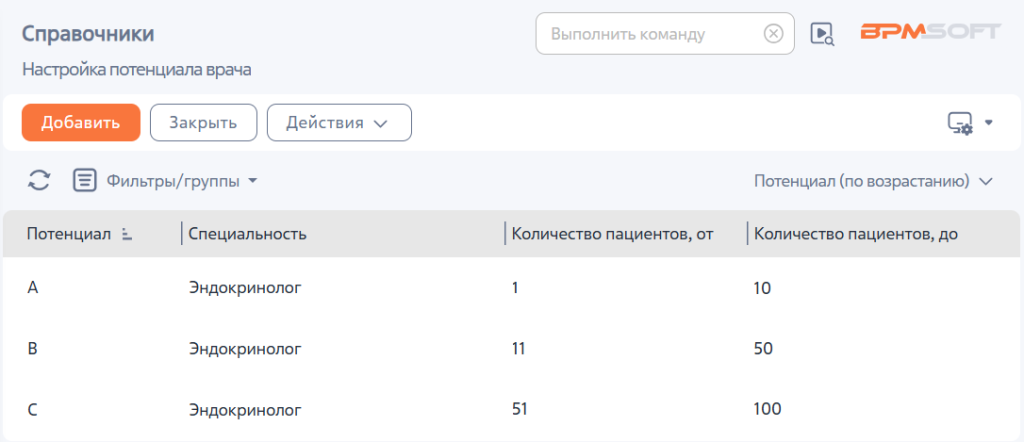Viewport: 1024px width, 442px height.
Task: Click Количество пациентов, от column header
Action: point(612,234)
